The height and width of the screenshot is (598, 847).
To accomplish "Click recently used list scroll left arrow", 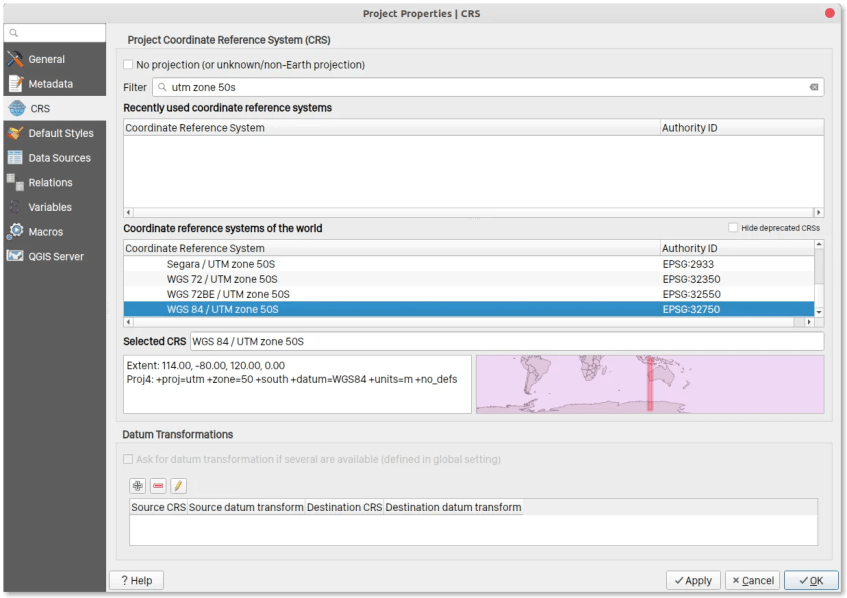I will tap(128, 212).
